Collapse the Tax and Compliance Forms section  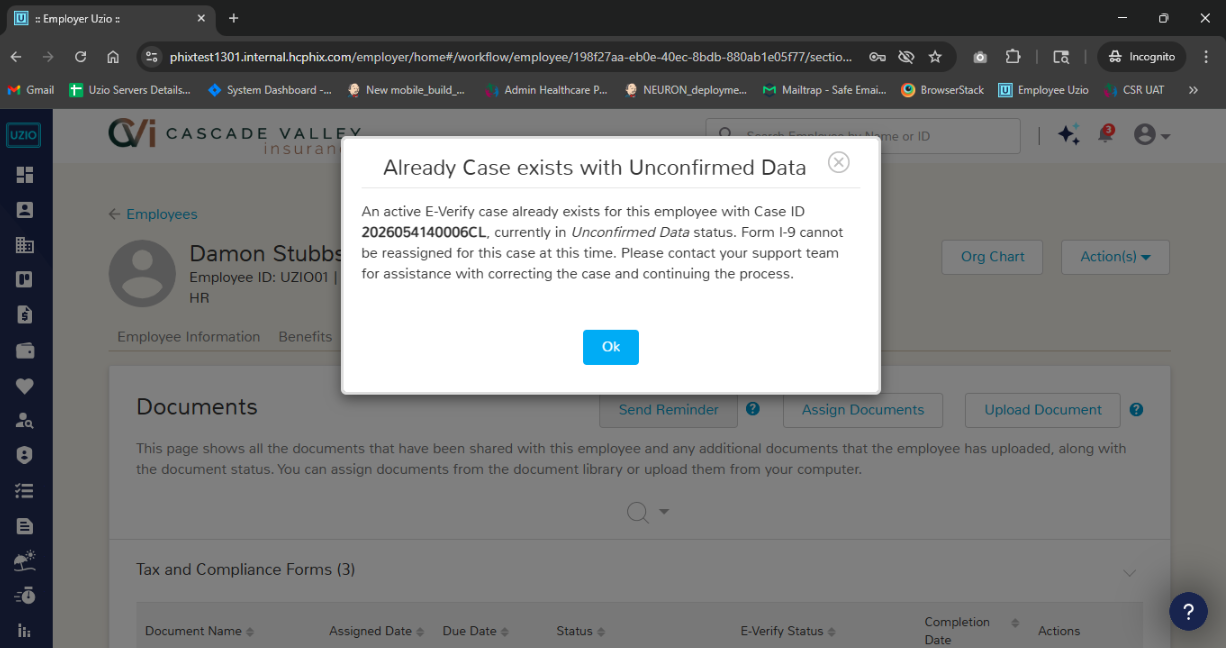pos(1130,573)
